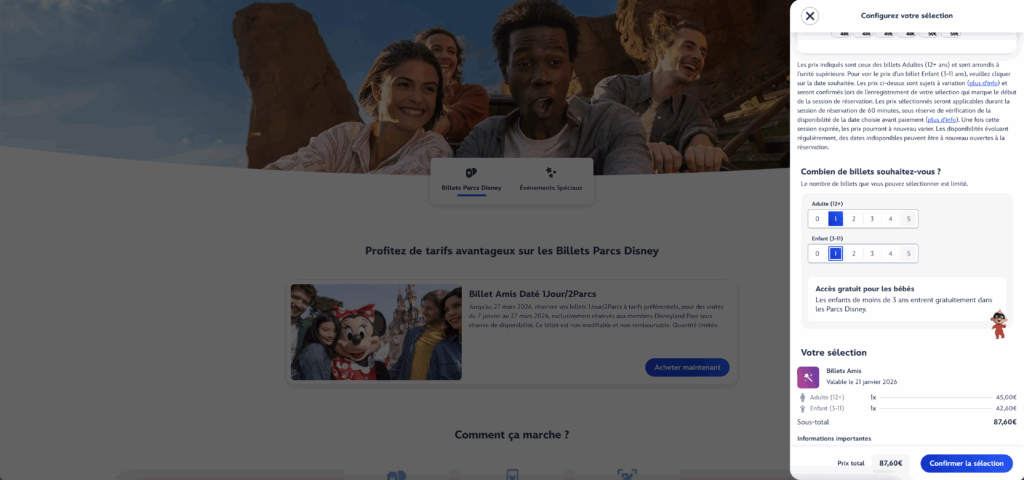Choose 2 for Enfant (3-11) tickets

854,253
